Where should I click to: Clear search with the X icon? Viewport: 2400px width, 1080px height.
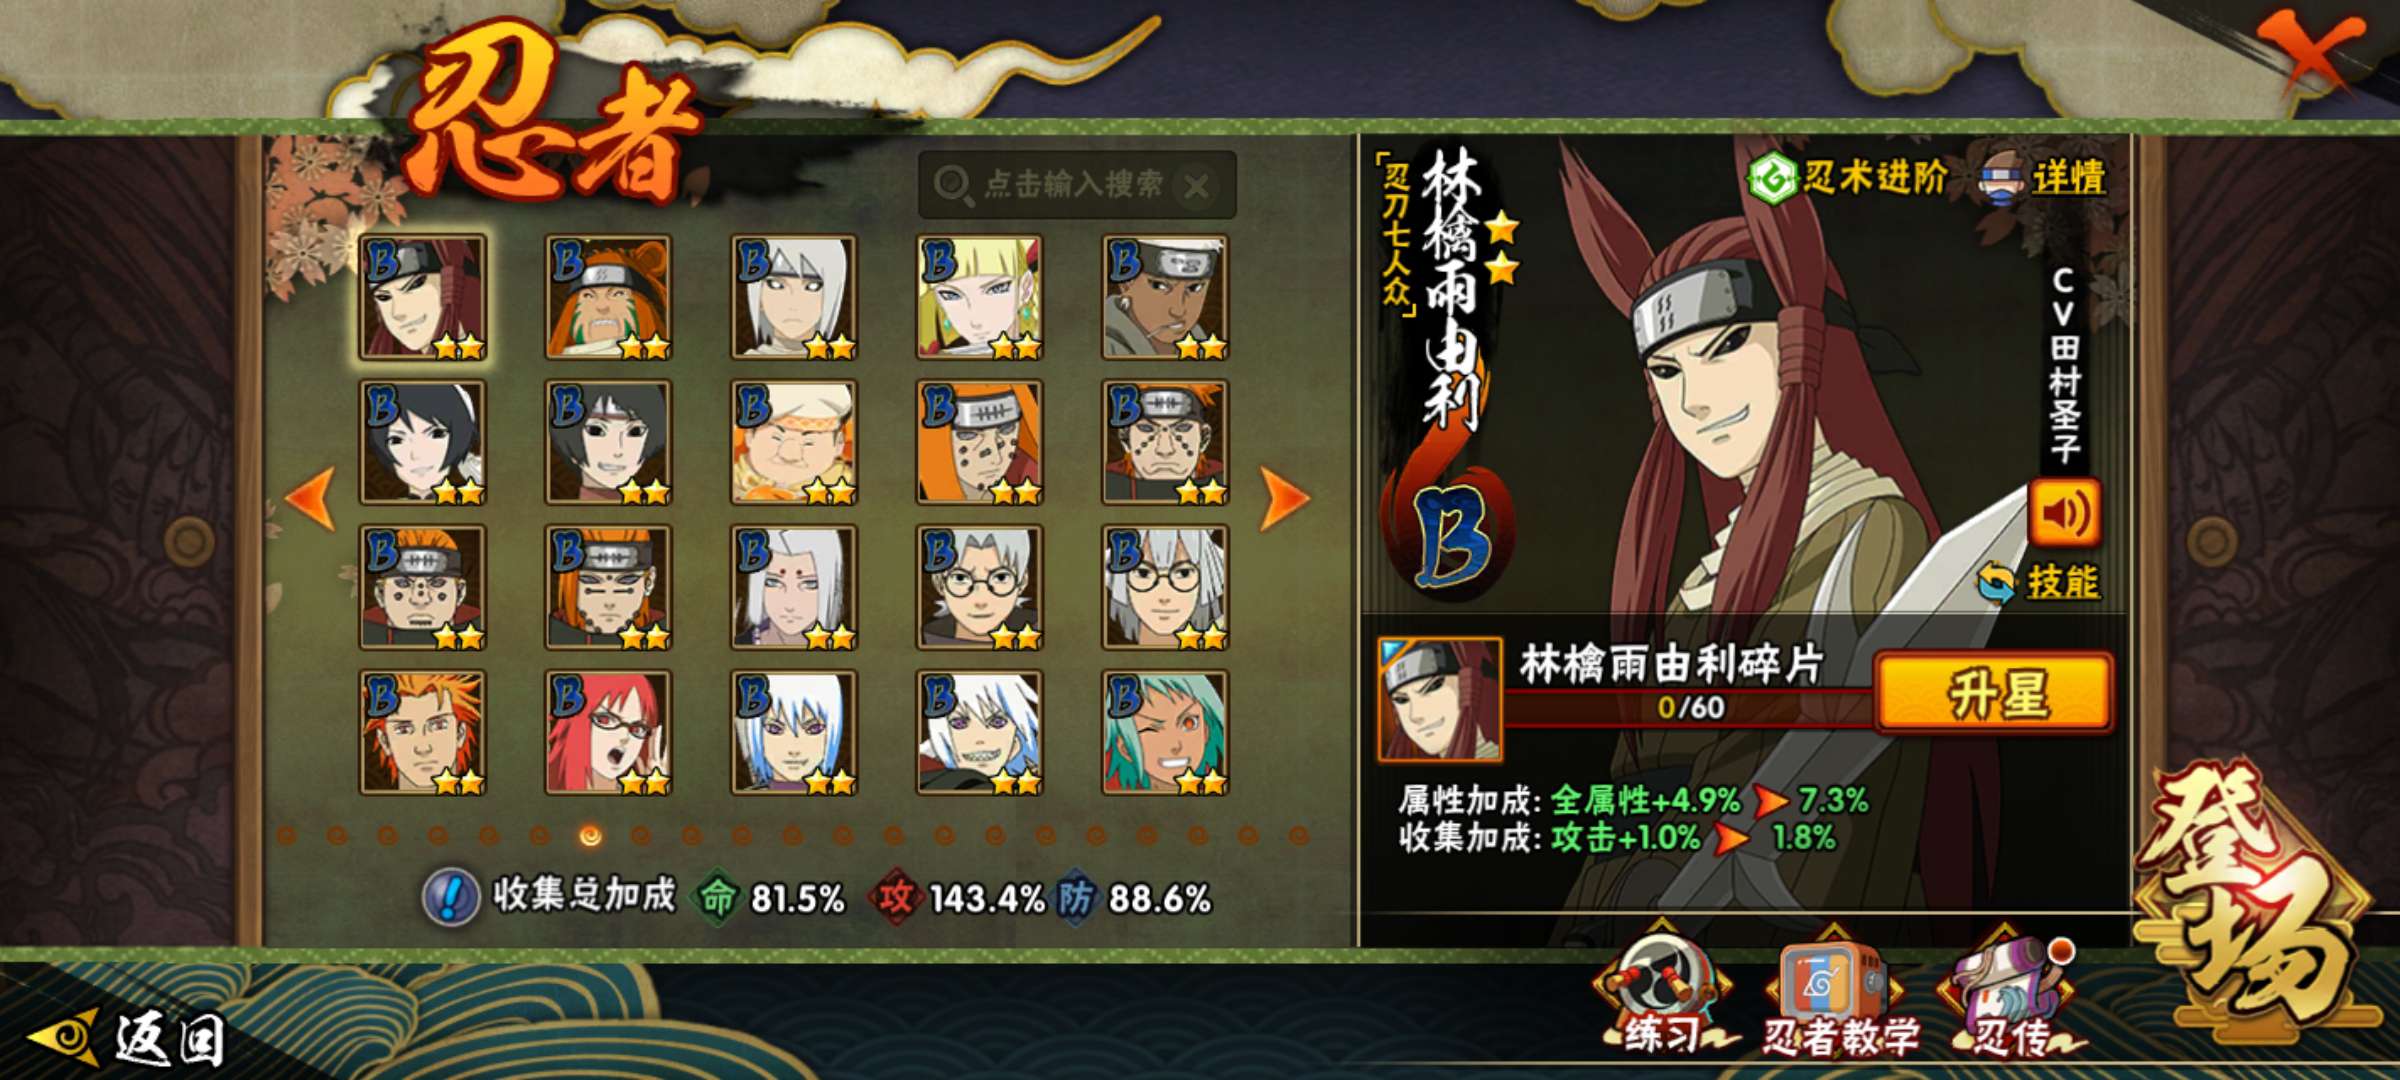[1196, 185]
